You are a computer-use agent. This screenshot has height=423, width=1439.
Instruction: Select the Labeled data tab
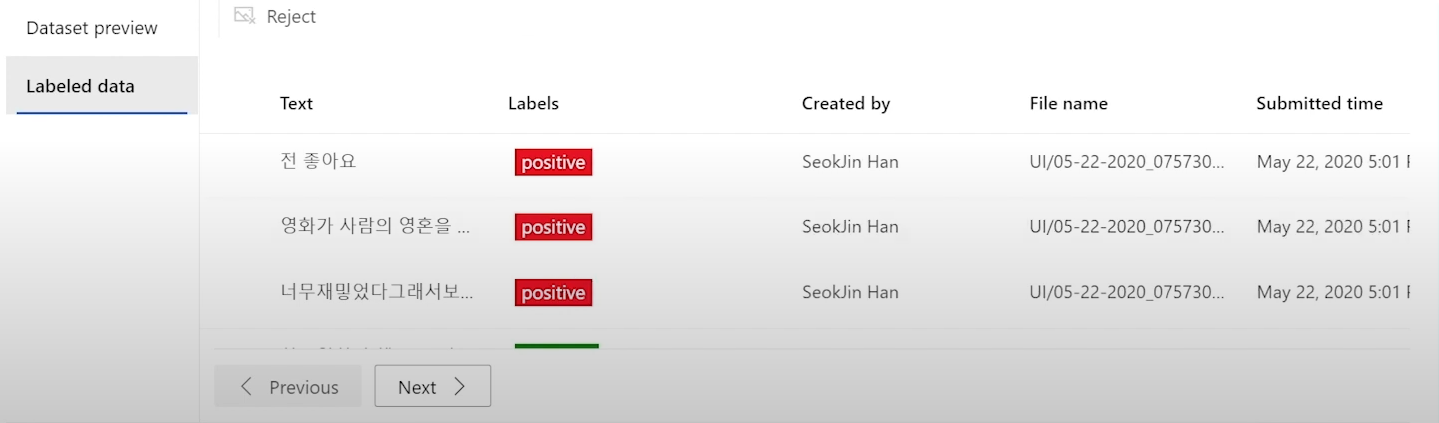point(80,86)
